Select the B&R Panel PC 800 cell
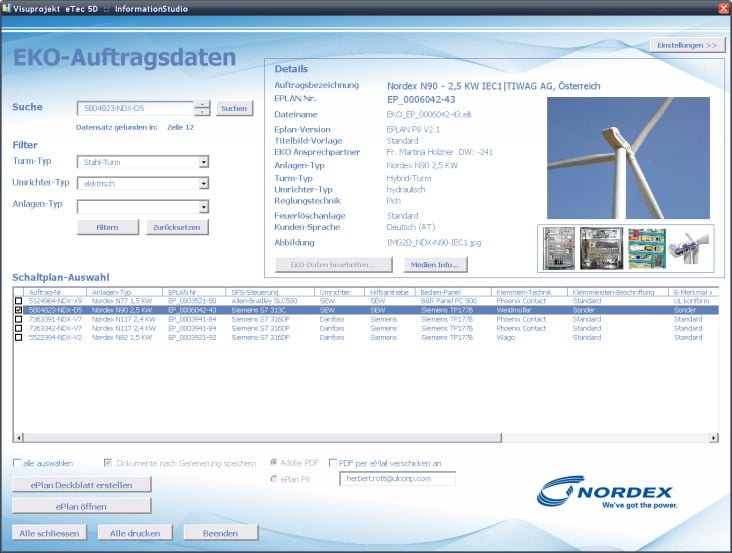Viewport: 732px width, 553px height. click(449, 301)
